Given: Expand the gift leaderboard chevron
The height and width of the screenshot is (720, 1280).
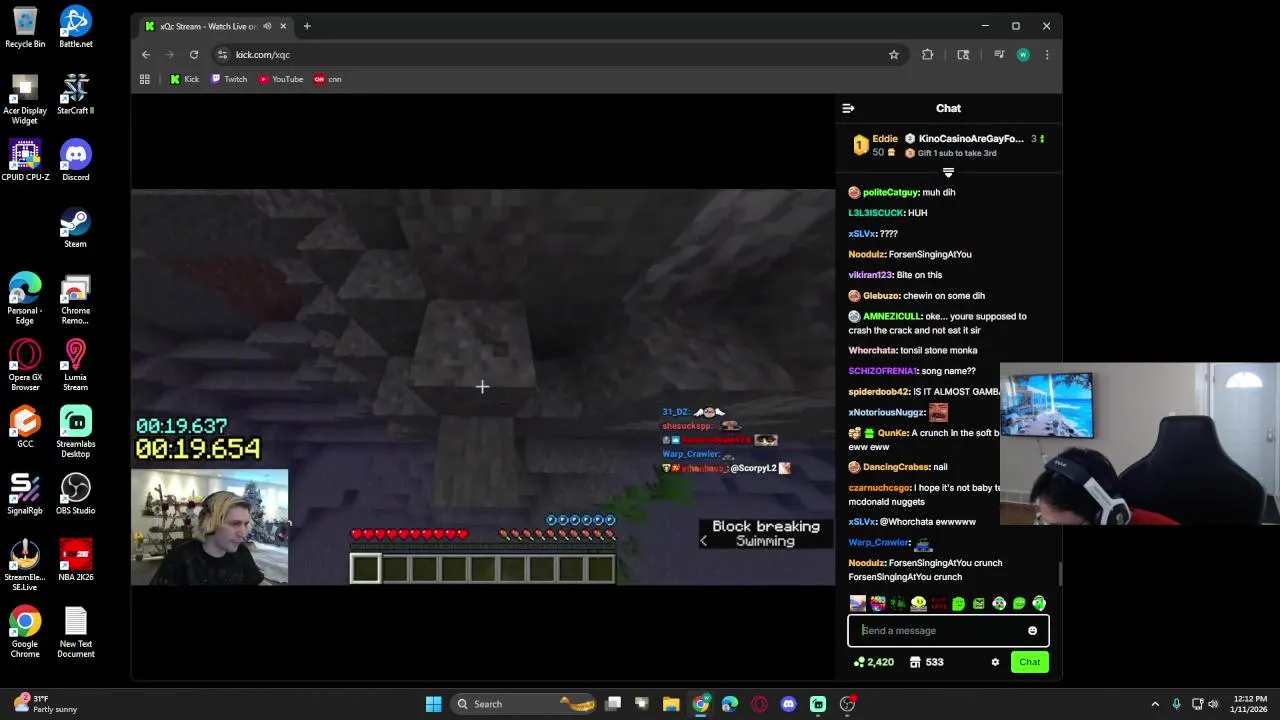Looking at the screenshot, I should pyautogui.click(x=948, y=173).
